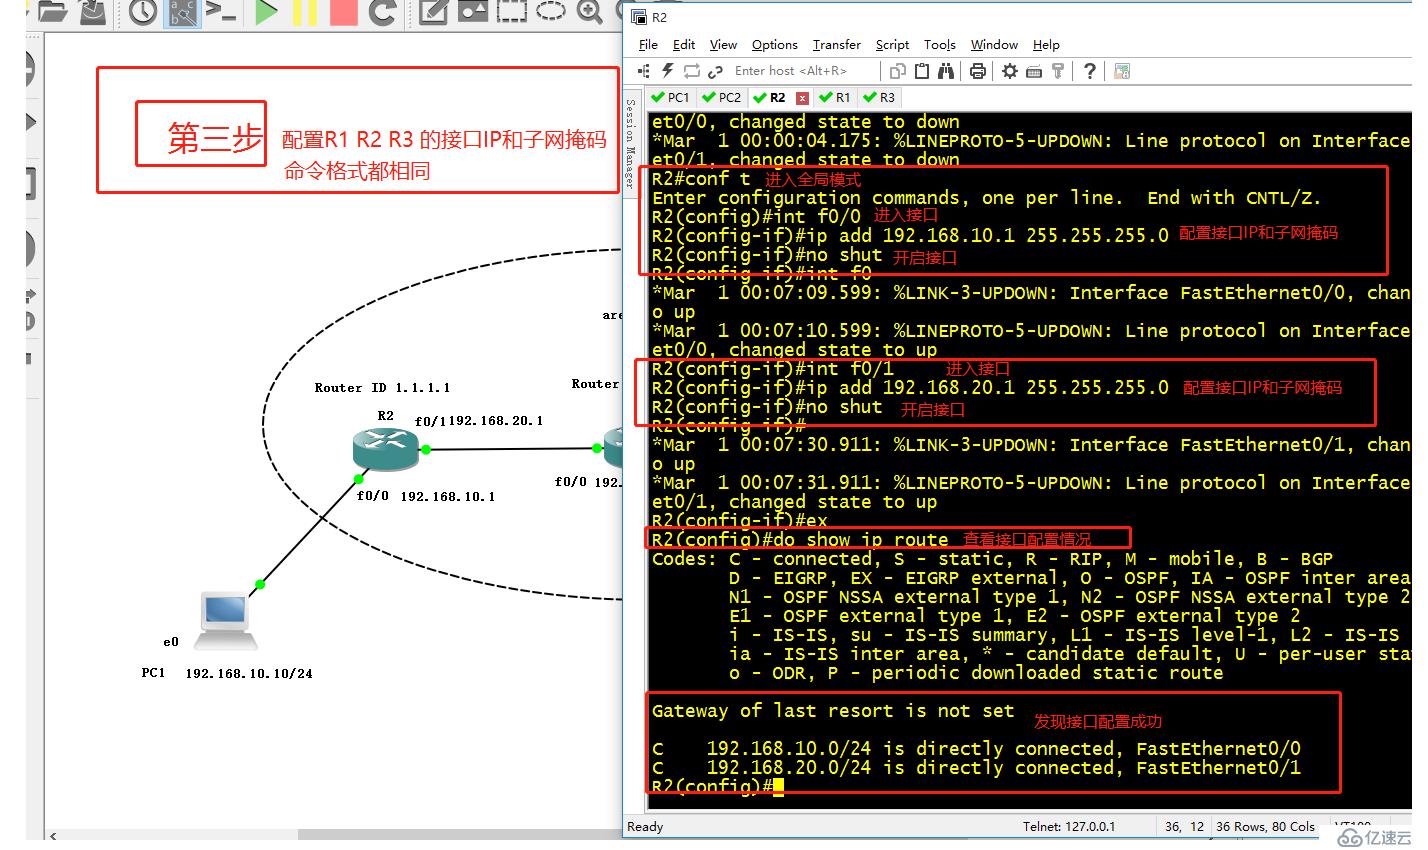
Task: Open Tools menu in SecureCRT
Action: 940,45
